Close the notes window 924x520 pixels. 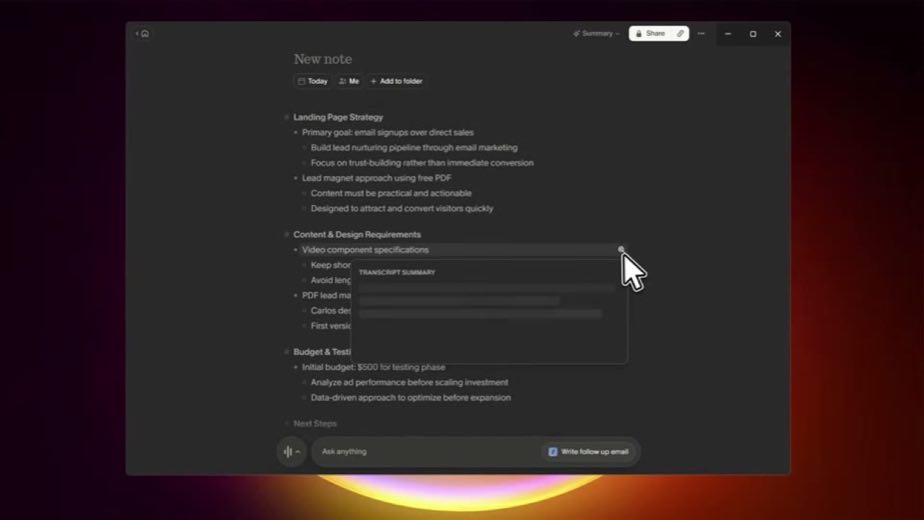click(778, 34)
